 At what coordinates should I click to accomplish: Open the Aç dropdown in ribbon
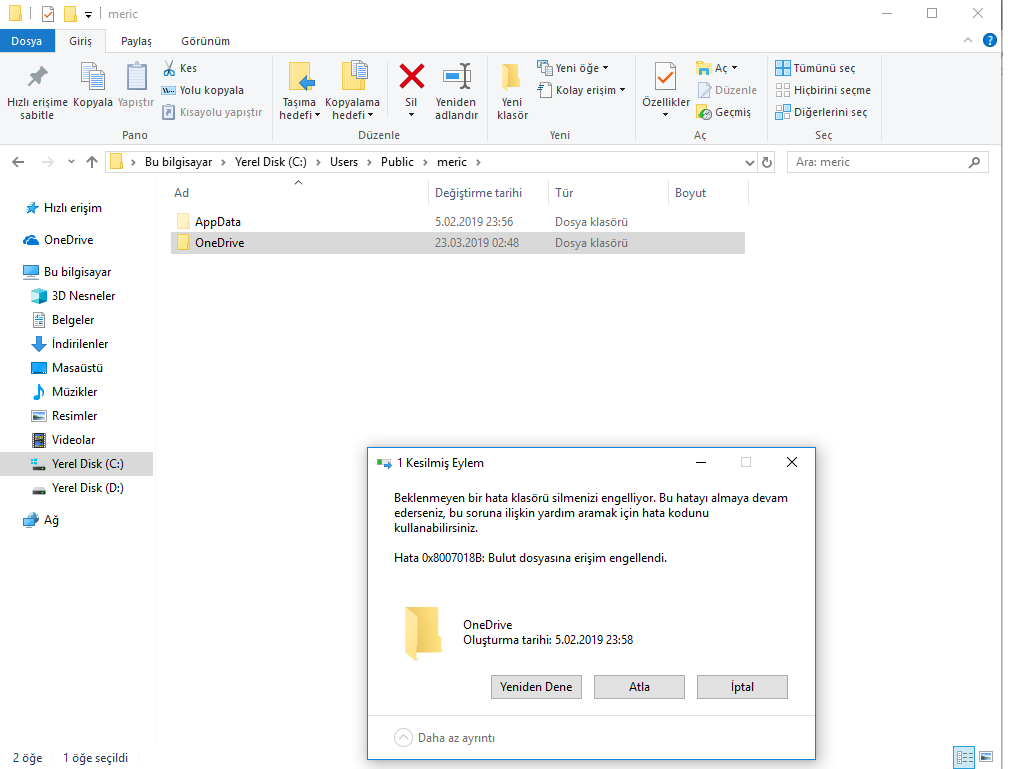coord(717,68)
